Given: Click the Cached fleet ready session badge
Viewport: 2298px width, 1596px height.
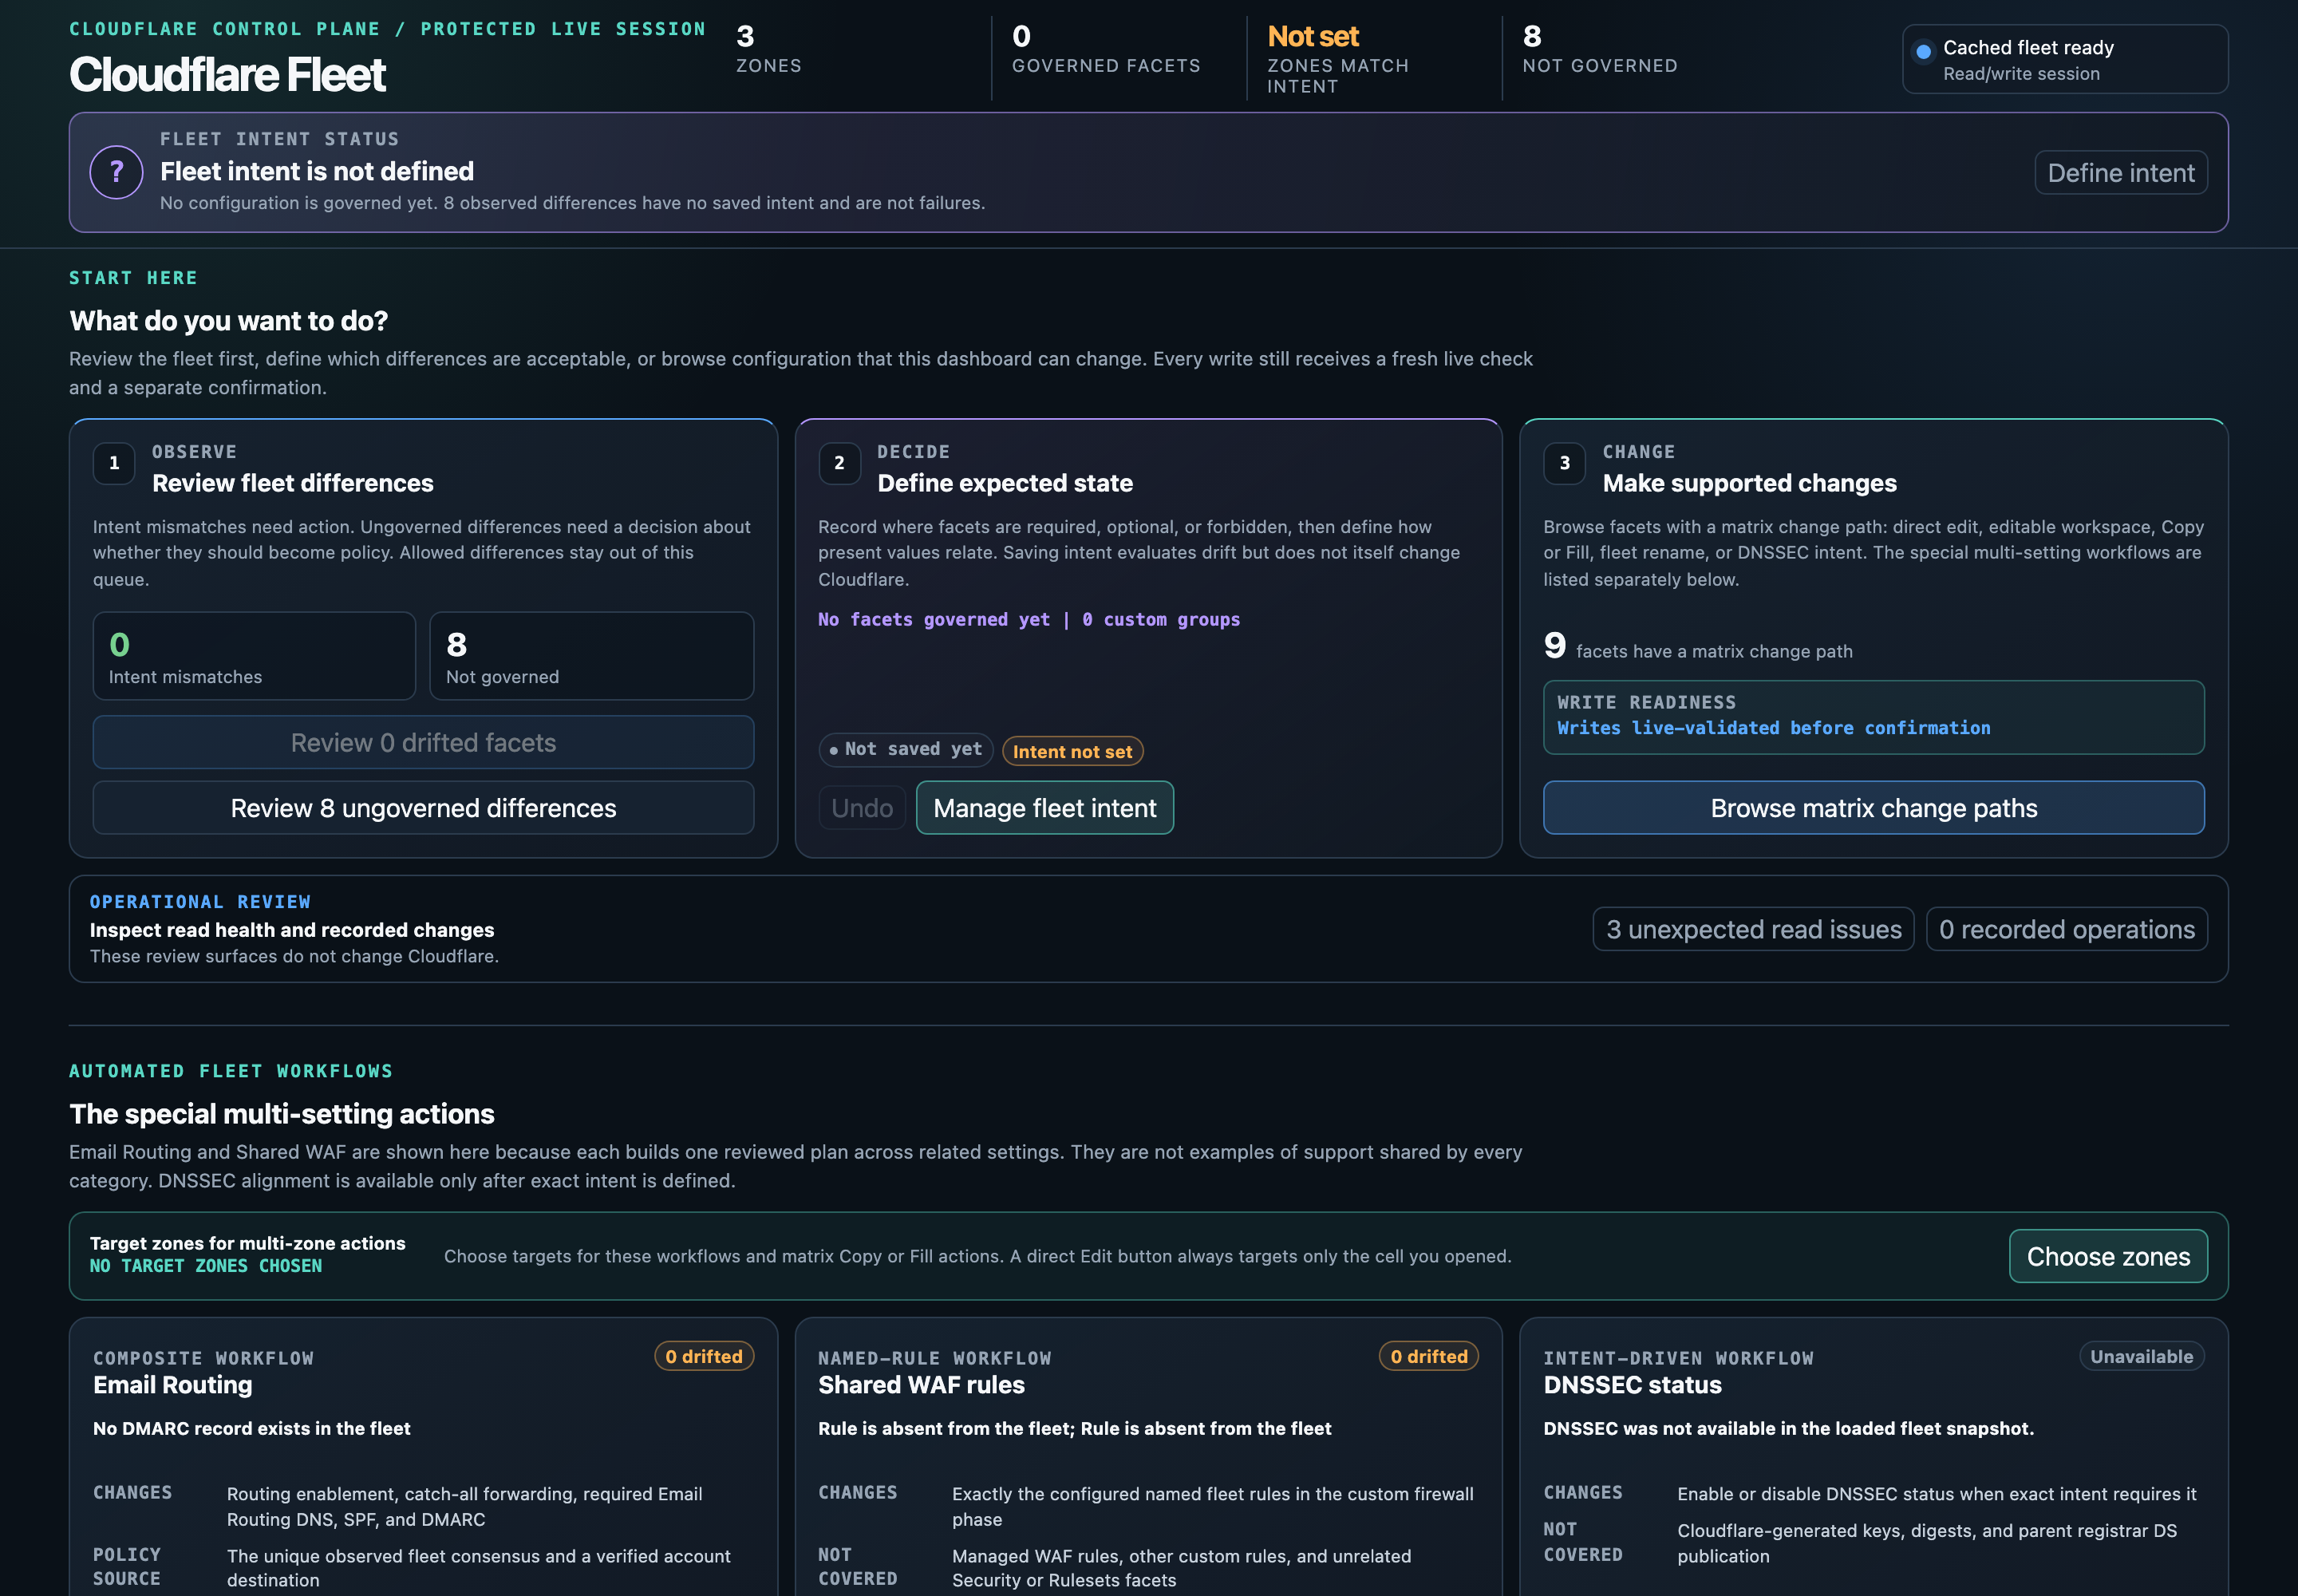Looking at the screenshot, I should coord(2064,59).
